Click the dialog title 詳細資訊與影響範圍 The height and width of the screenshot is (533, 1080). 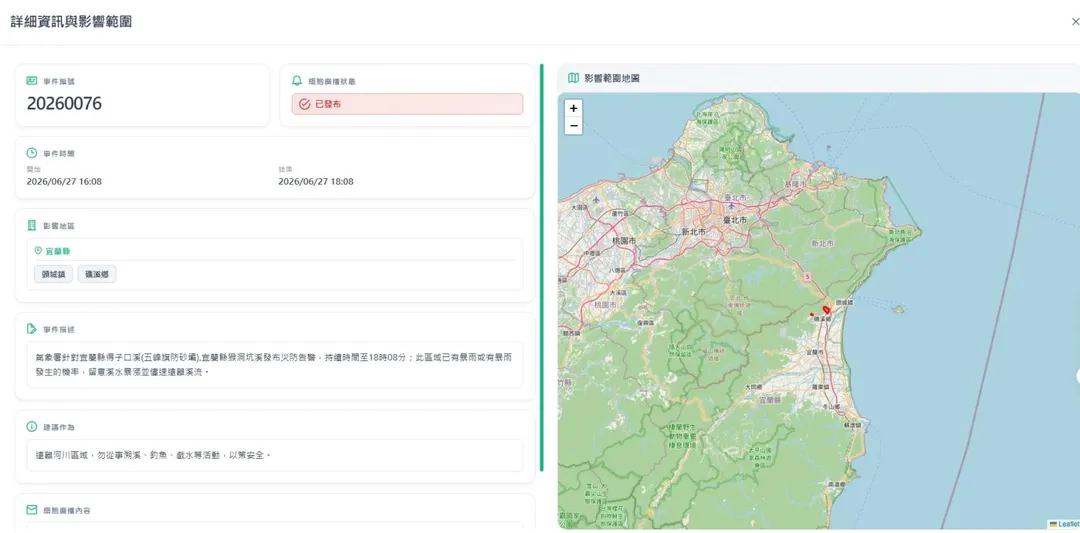coord(71,22)
